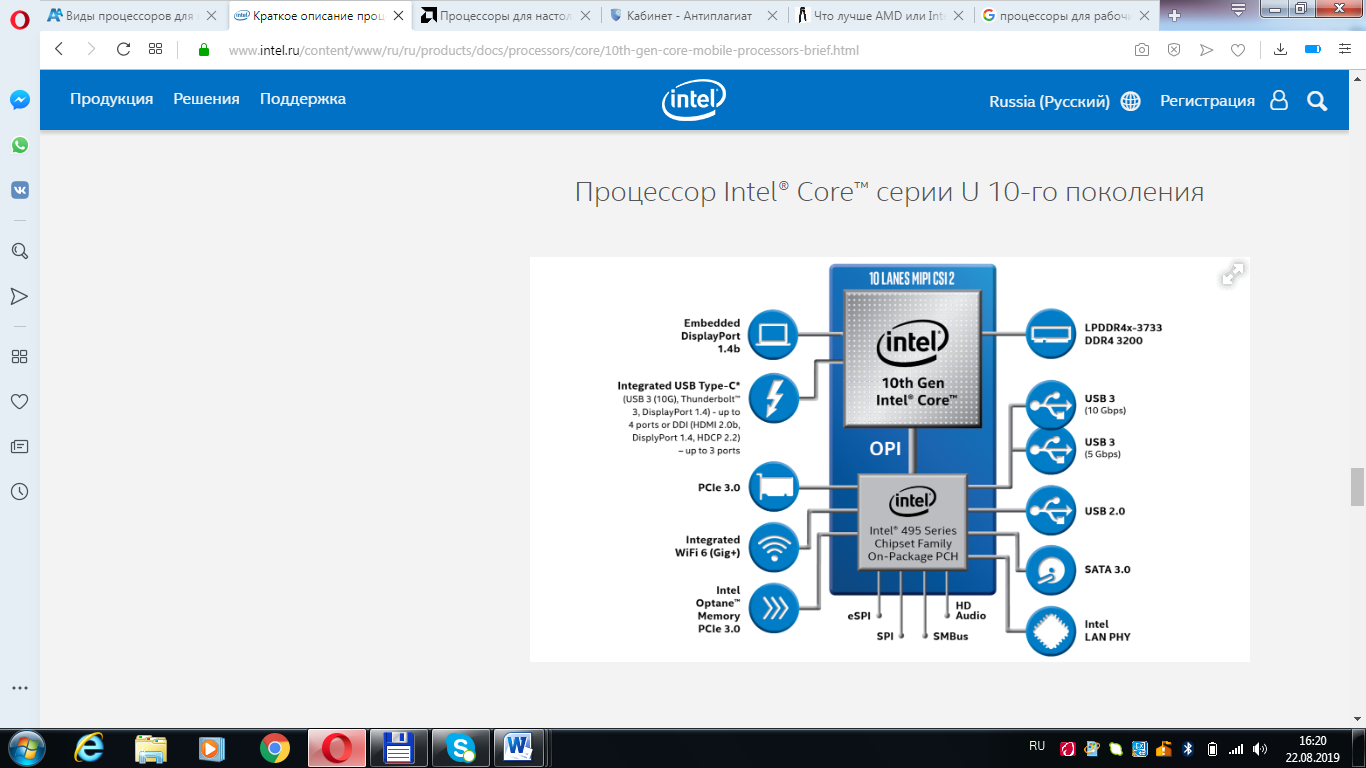Open WhatsApp from the sidebar
The width and height of the screenshot is (1366, 768).
(19, 145)
